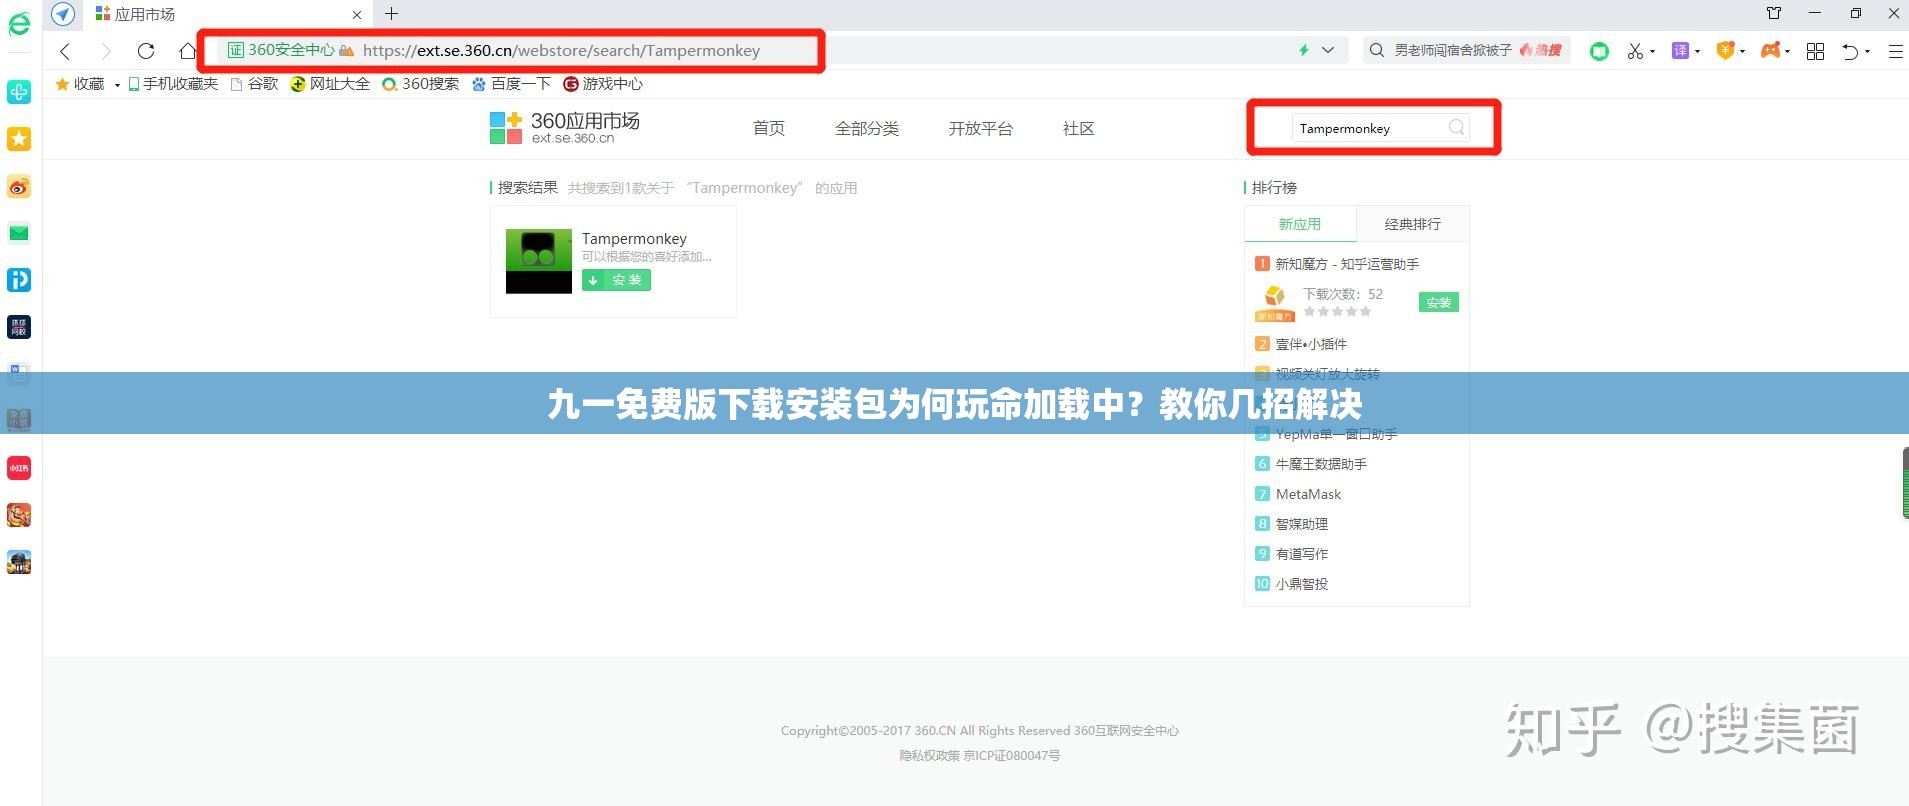Click the yellow shield wallet icon
The width and height of the screenshot is (1909, 806).
point(1725,50)
